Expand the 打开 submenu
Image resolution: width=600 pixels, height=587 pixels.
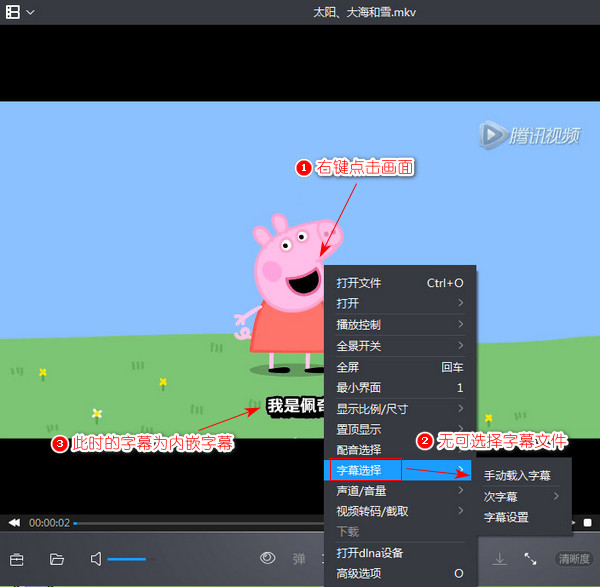point(400,303)
